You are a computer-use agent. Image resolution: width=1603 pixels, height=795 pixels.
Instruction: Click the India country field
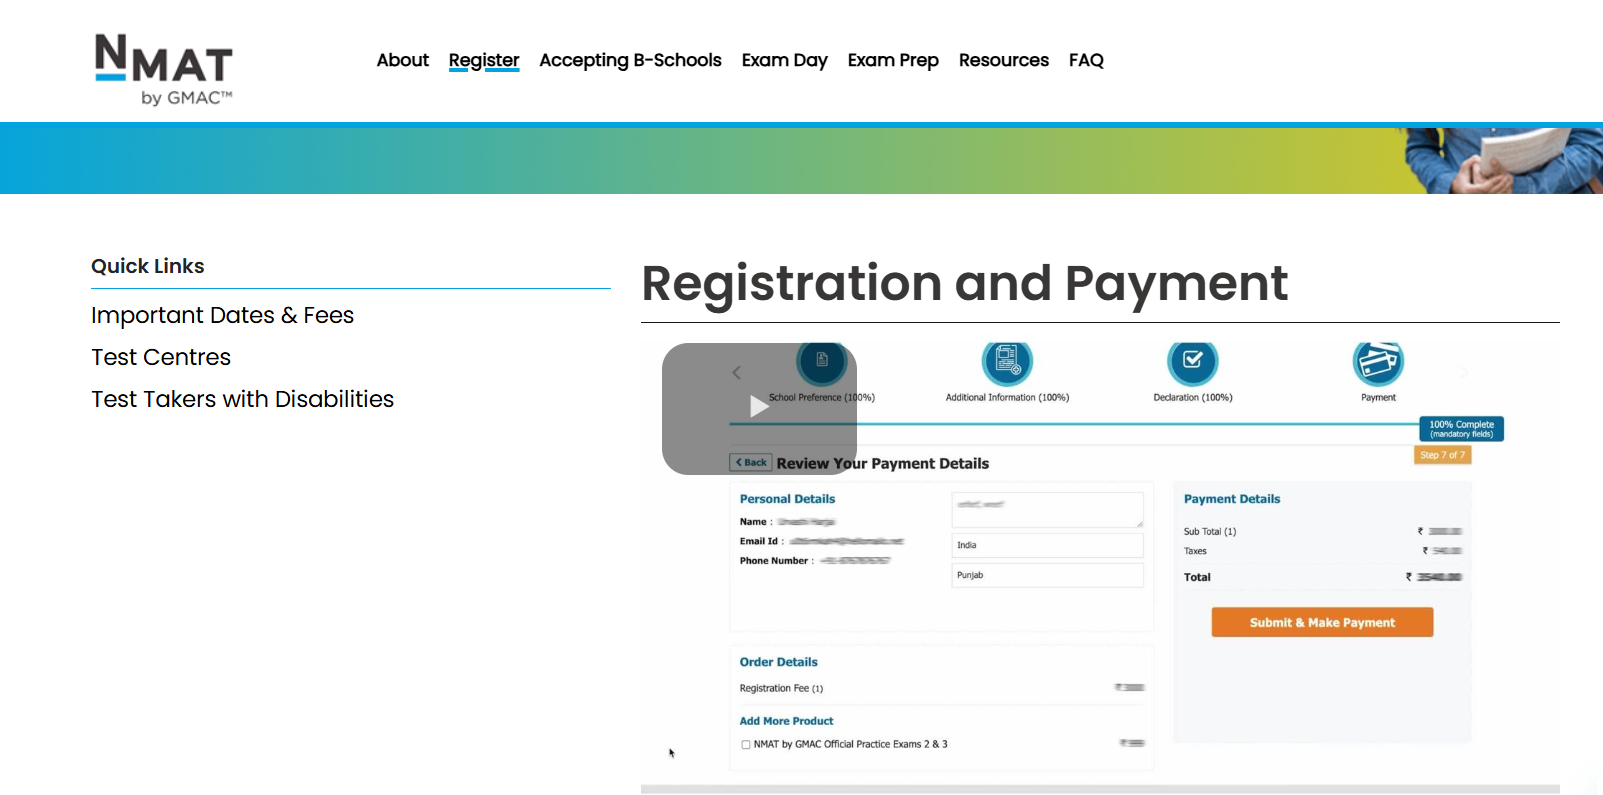[1047, 545]
